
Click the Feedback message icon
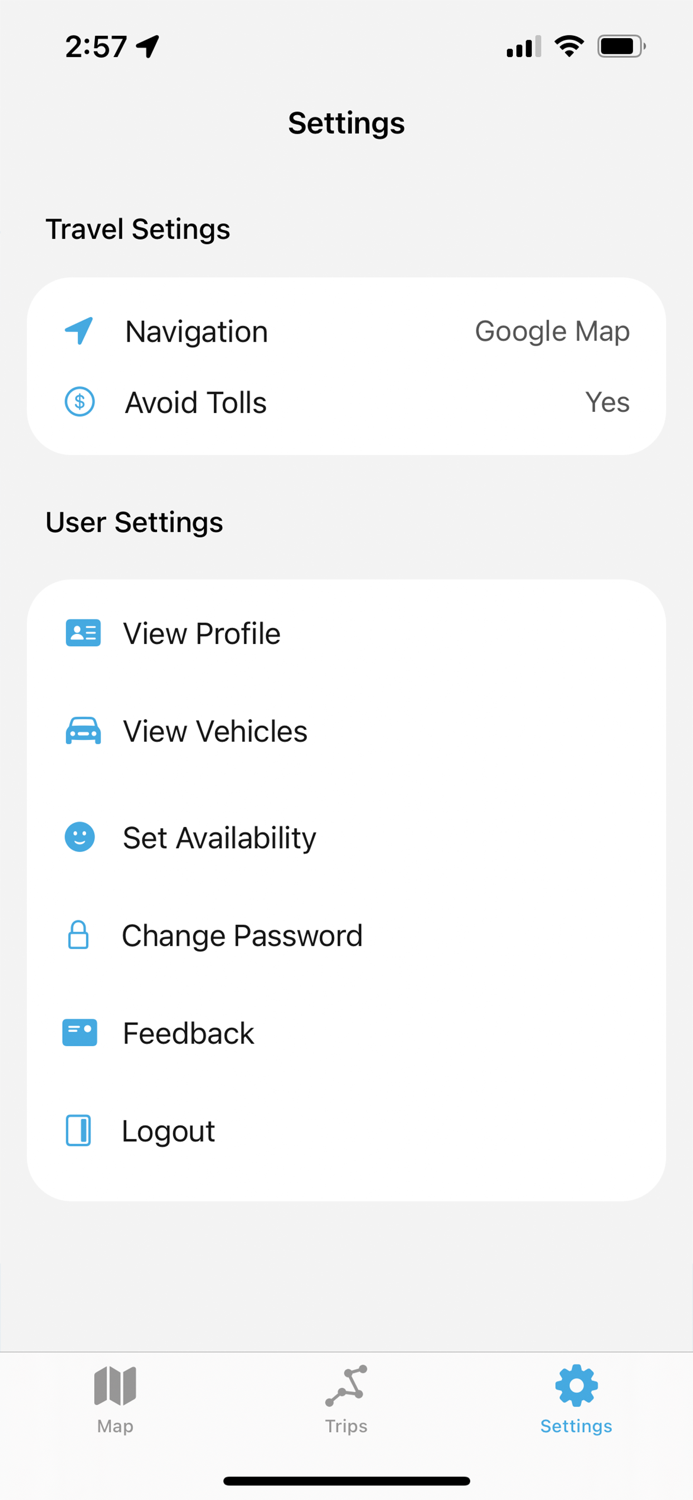click(x=80, y=1032)
